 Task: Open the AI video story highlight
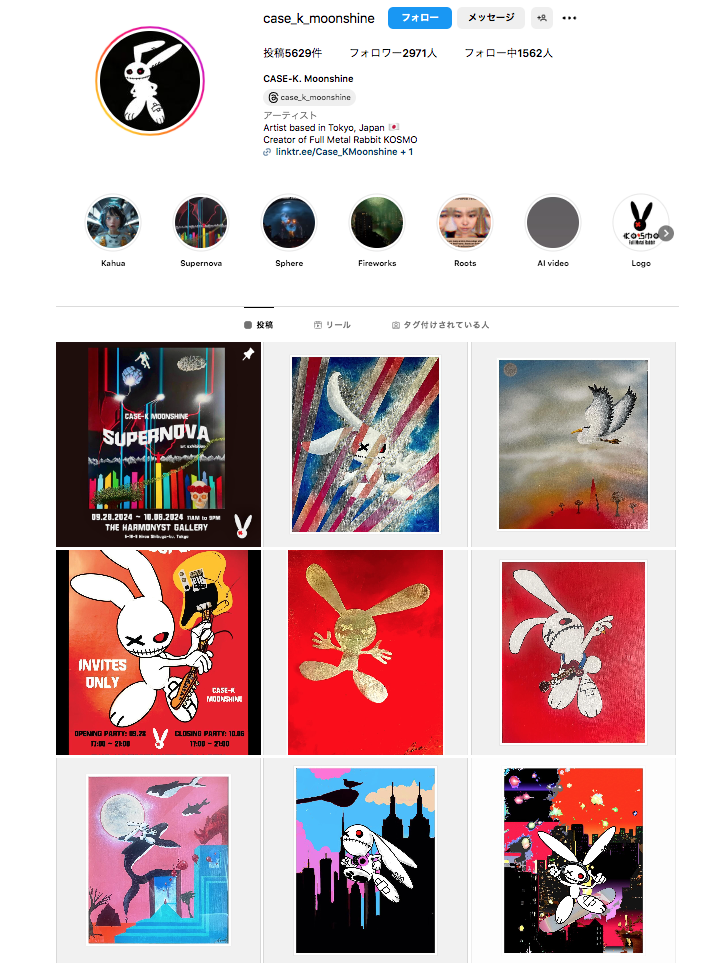(x=553, y=223)
